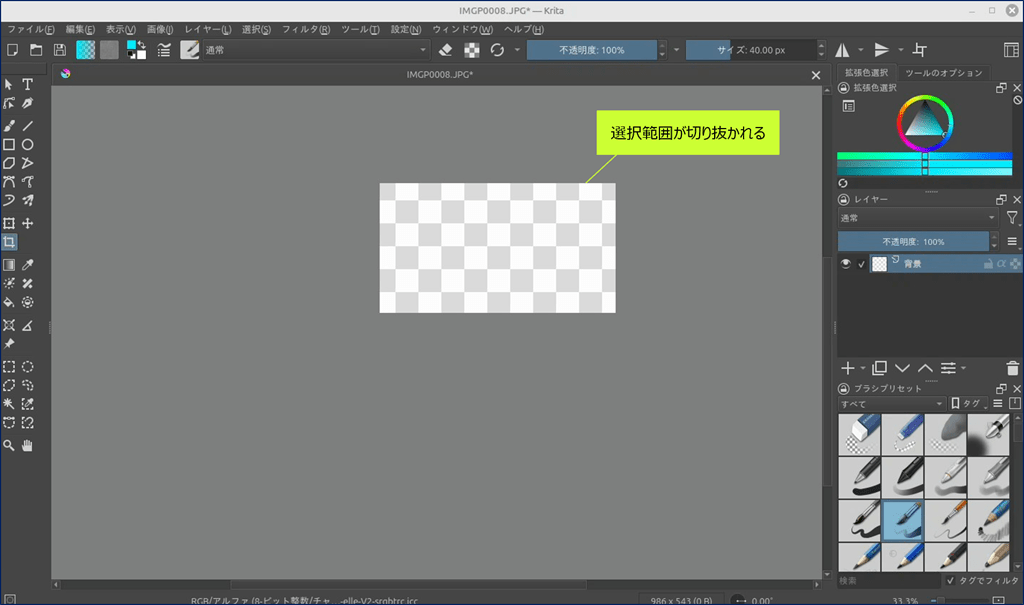Delete layer using the trash icon

click(1013, 368)
